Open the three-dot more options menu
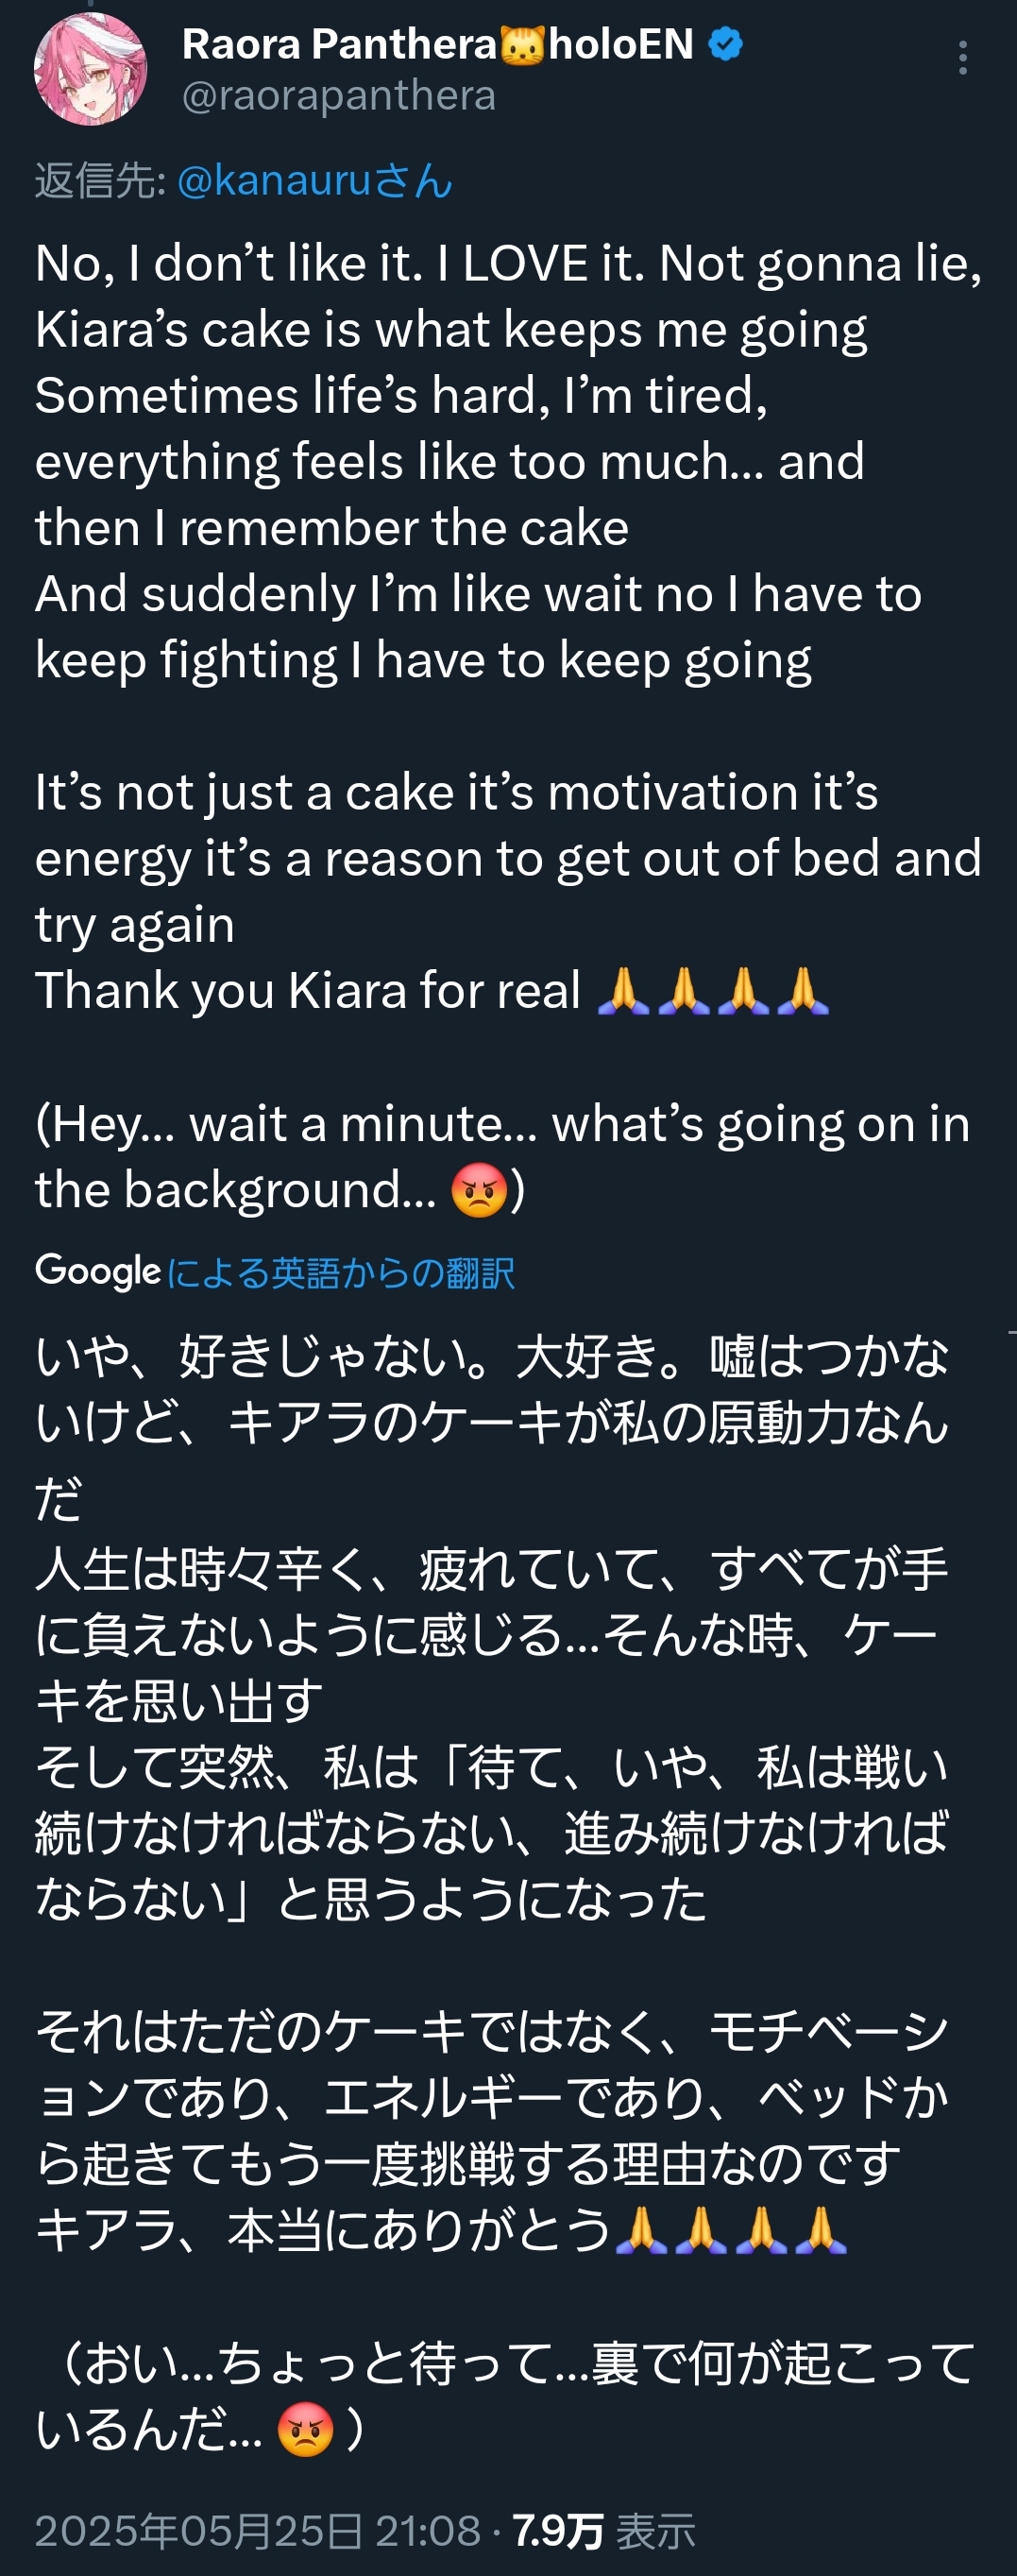The height and width of the screenshot is (2576, 1017). (962, 58)
